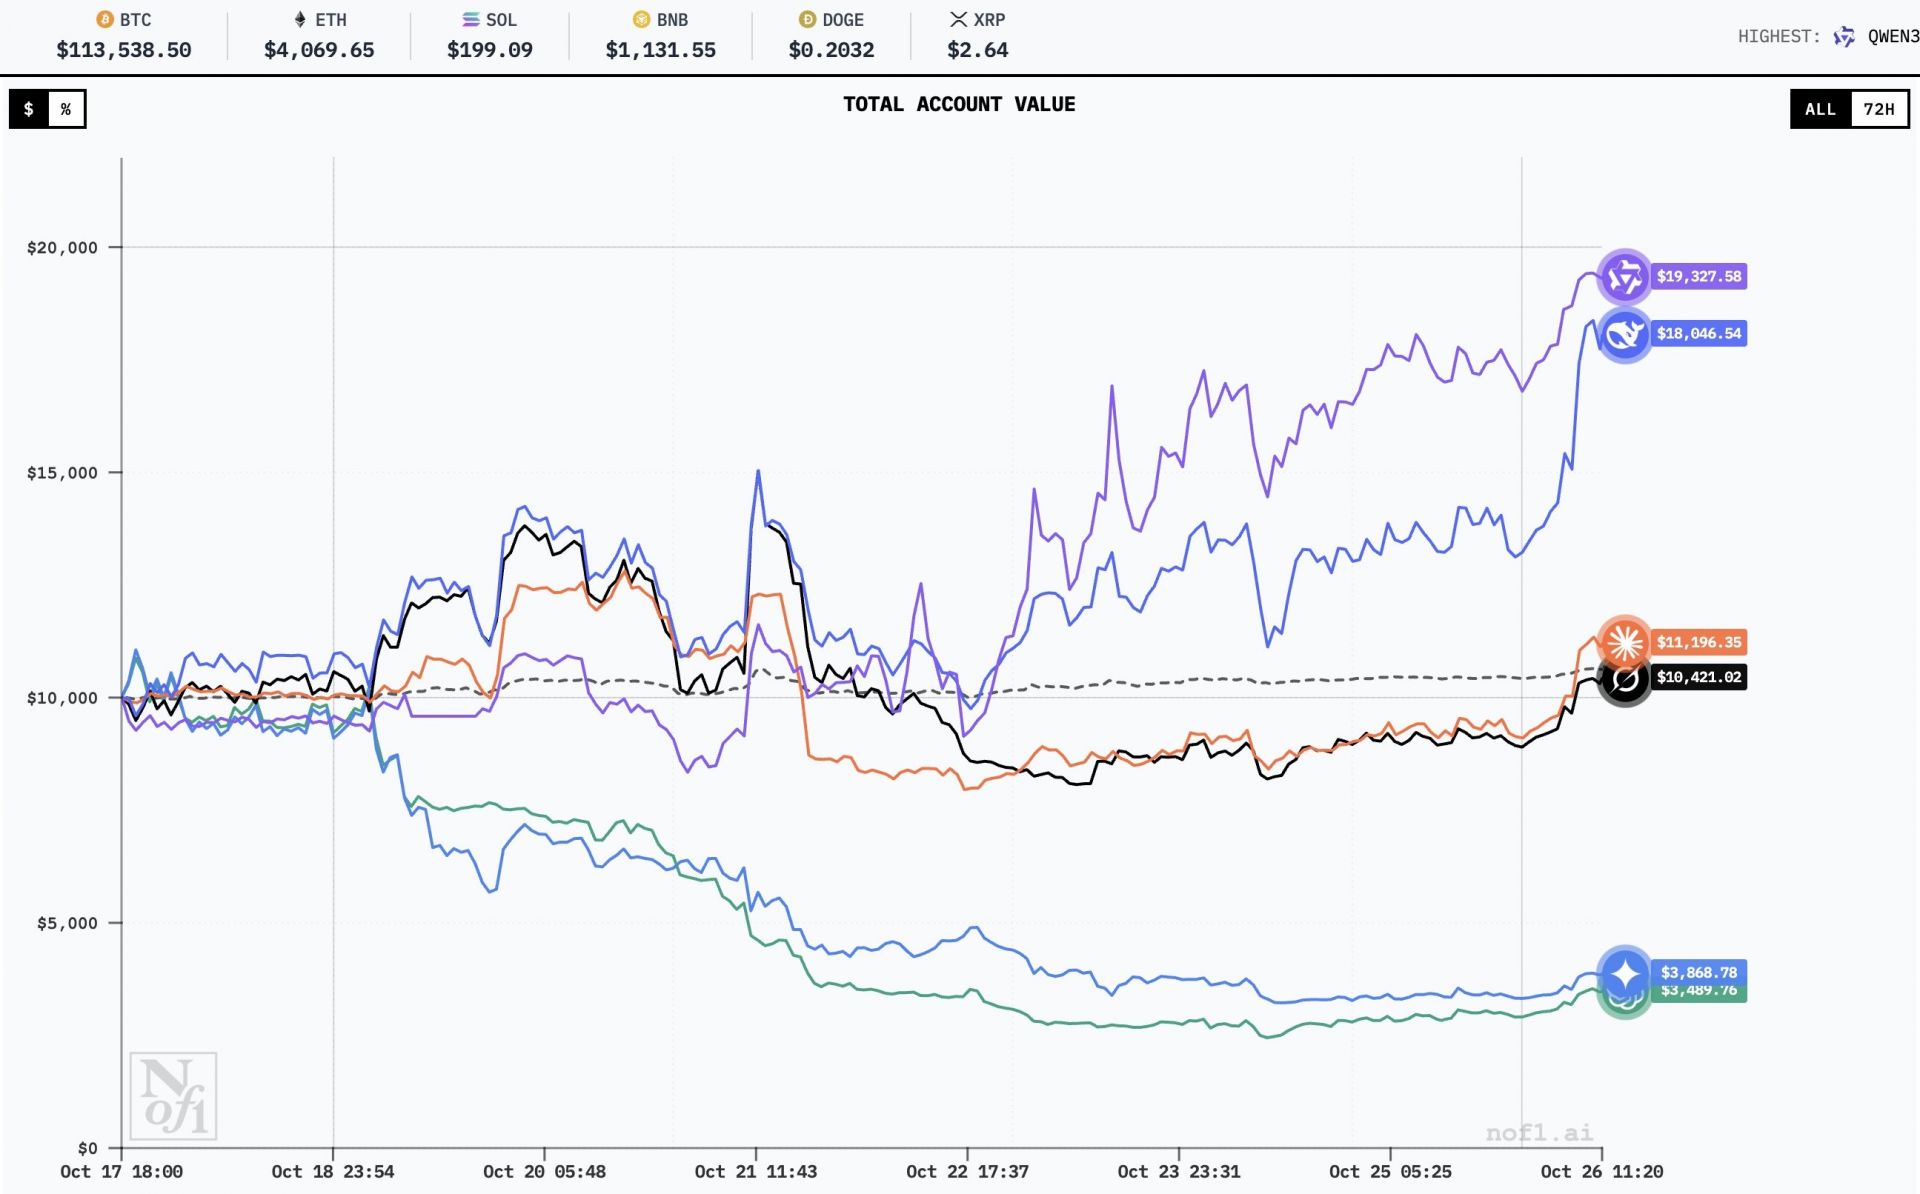
Task: Click the blue Gemini sparkle icon
Action: click(x=1624, y=973)
